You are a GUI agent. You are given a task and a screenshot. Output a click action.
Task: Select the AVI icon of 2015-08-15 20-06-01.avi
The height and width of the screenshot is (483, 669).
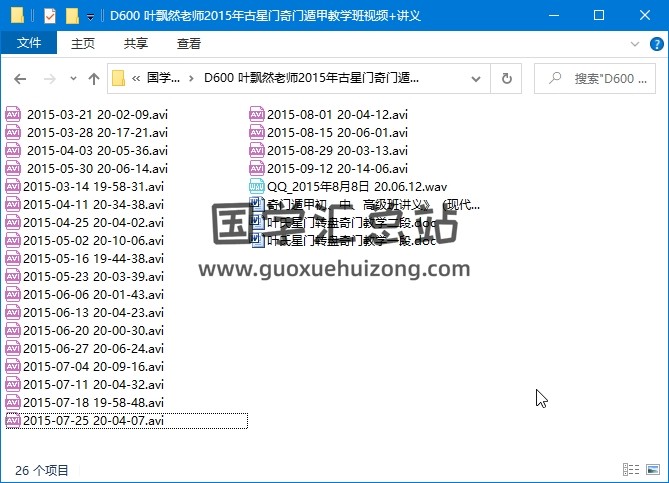(256, 132)
